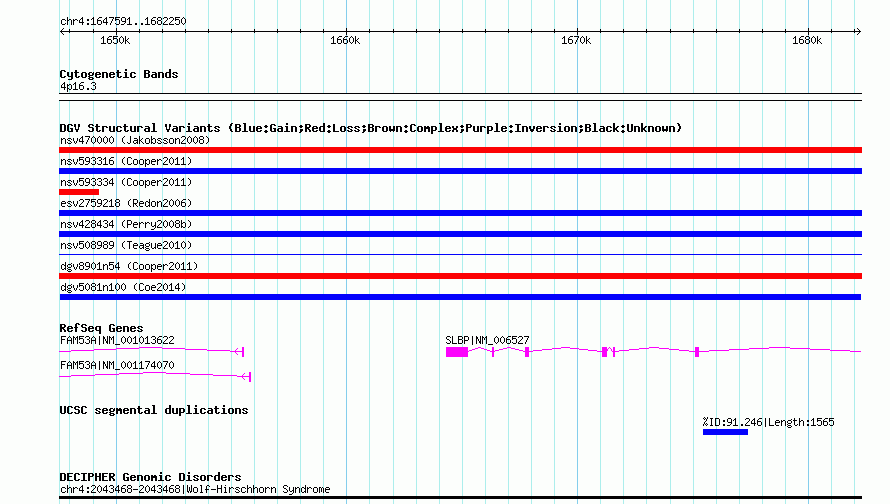
Task: Click the chr4:1647591..1682250 region label
Action: (x=123, y=21)
